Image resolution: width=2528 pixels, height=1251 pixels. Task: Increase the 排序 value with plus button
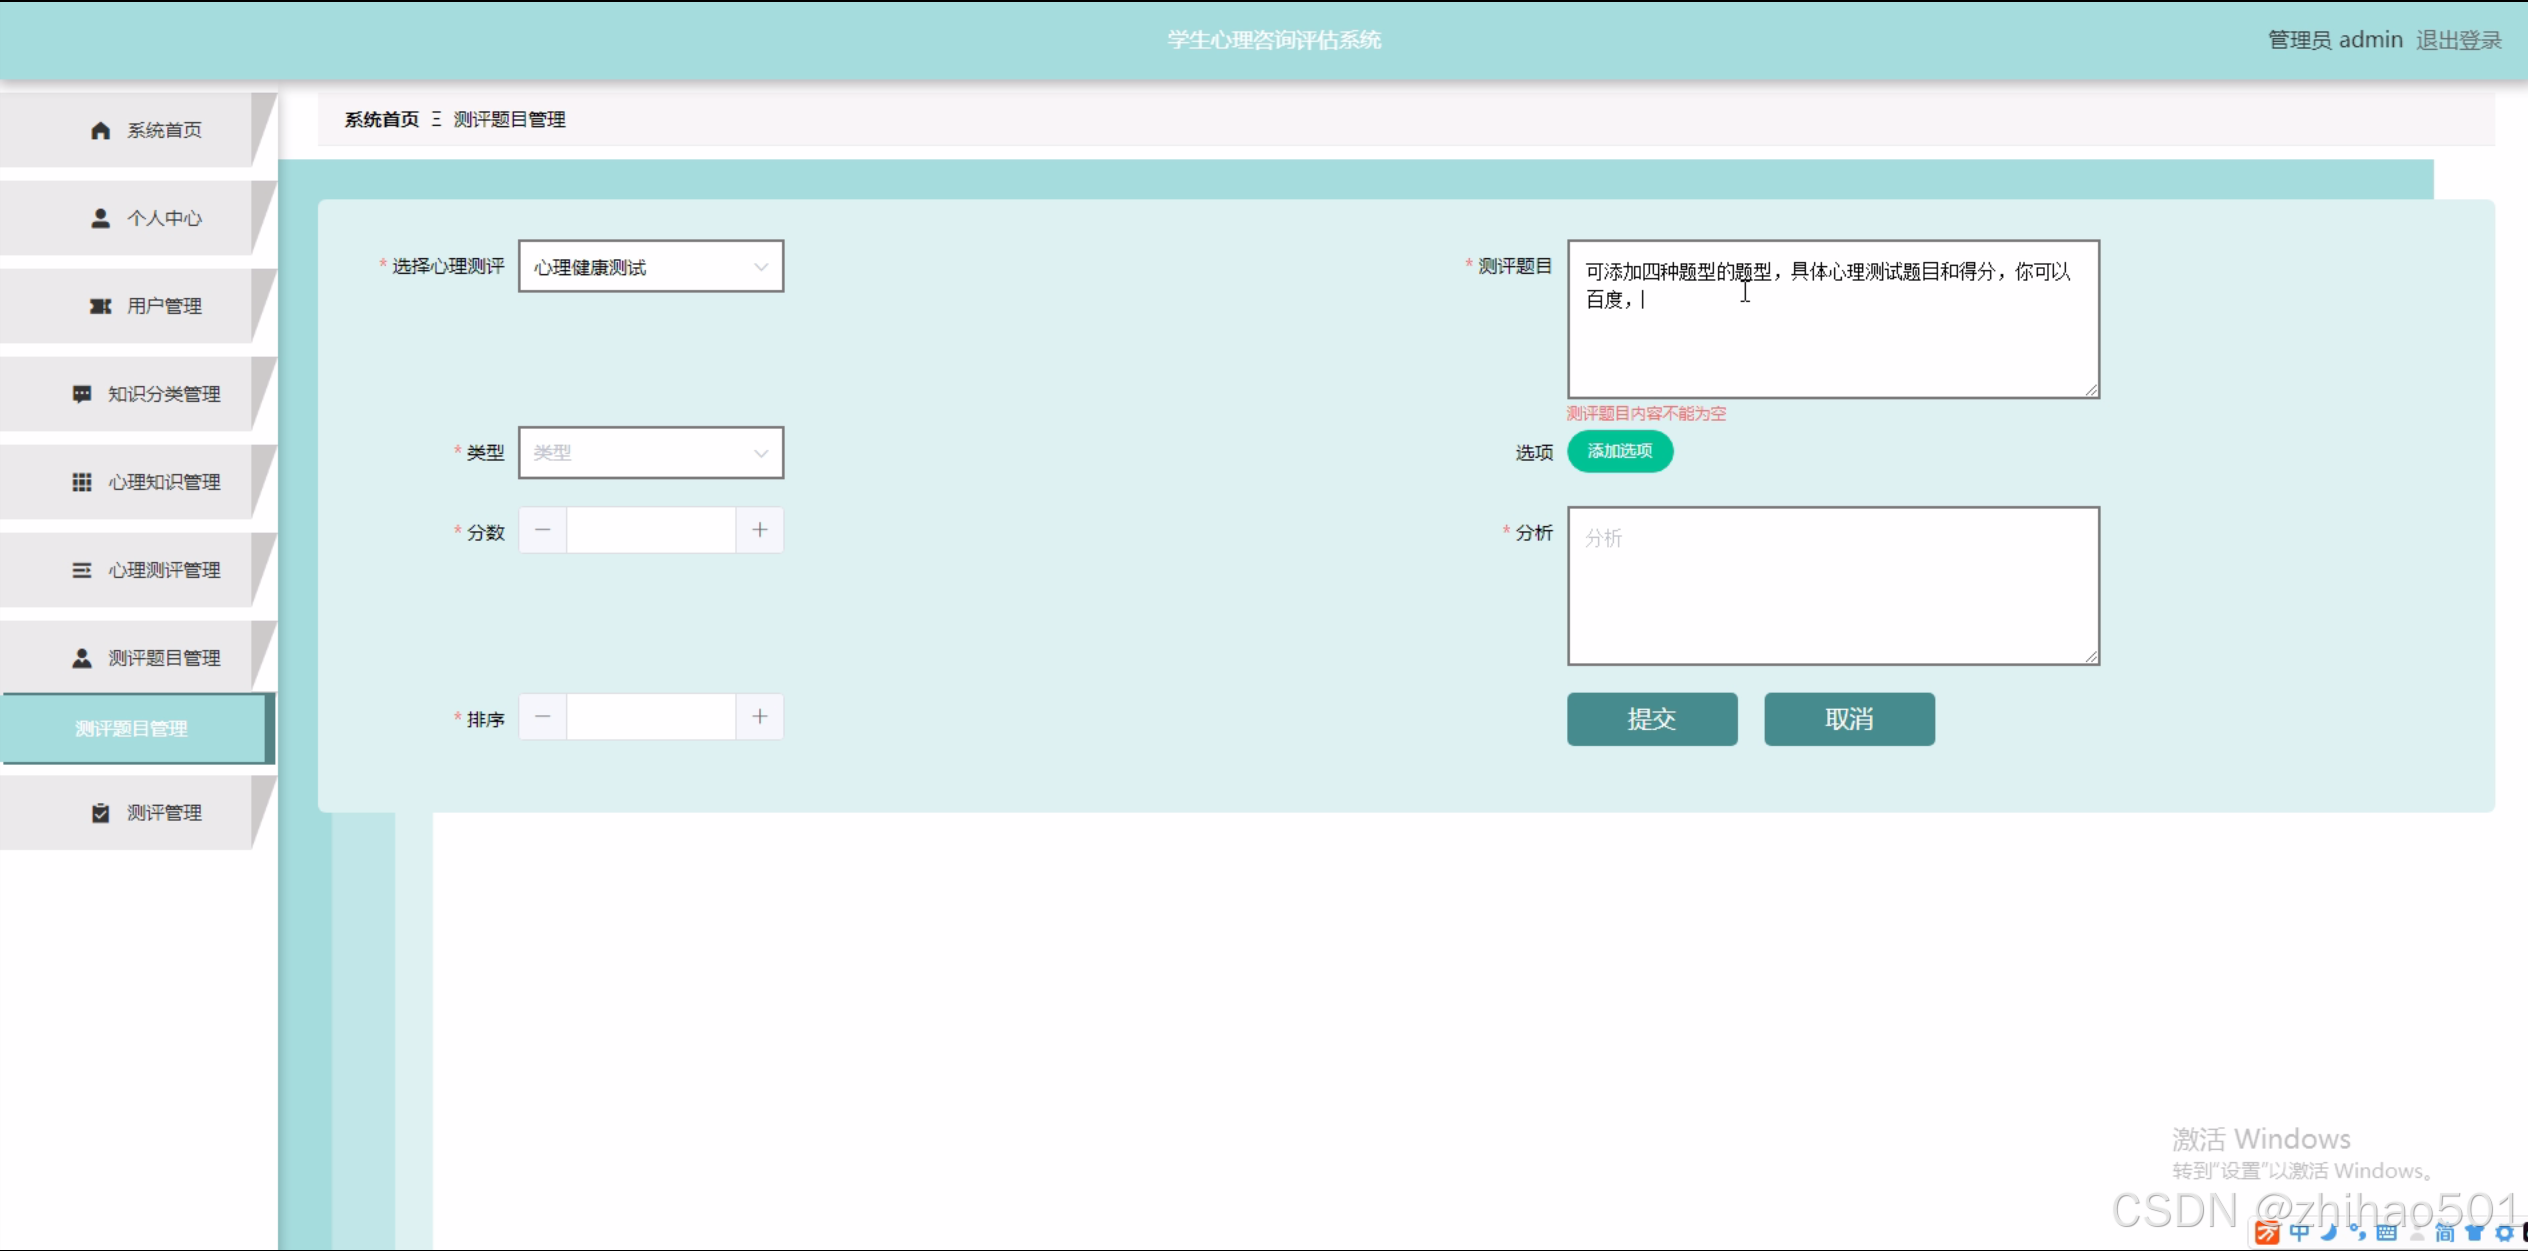(760, 717)
